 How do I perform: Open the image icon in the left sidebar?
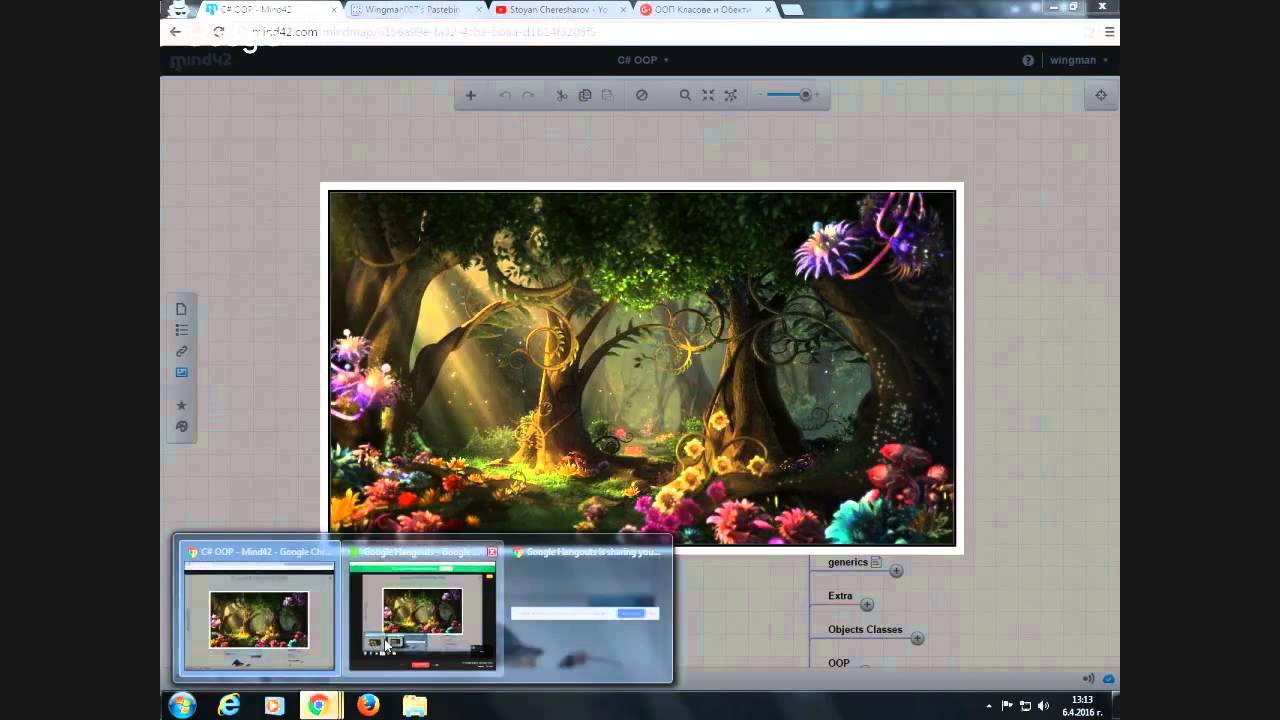click(x=181, y=372)
